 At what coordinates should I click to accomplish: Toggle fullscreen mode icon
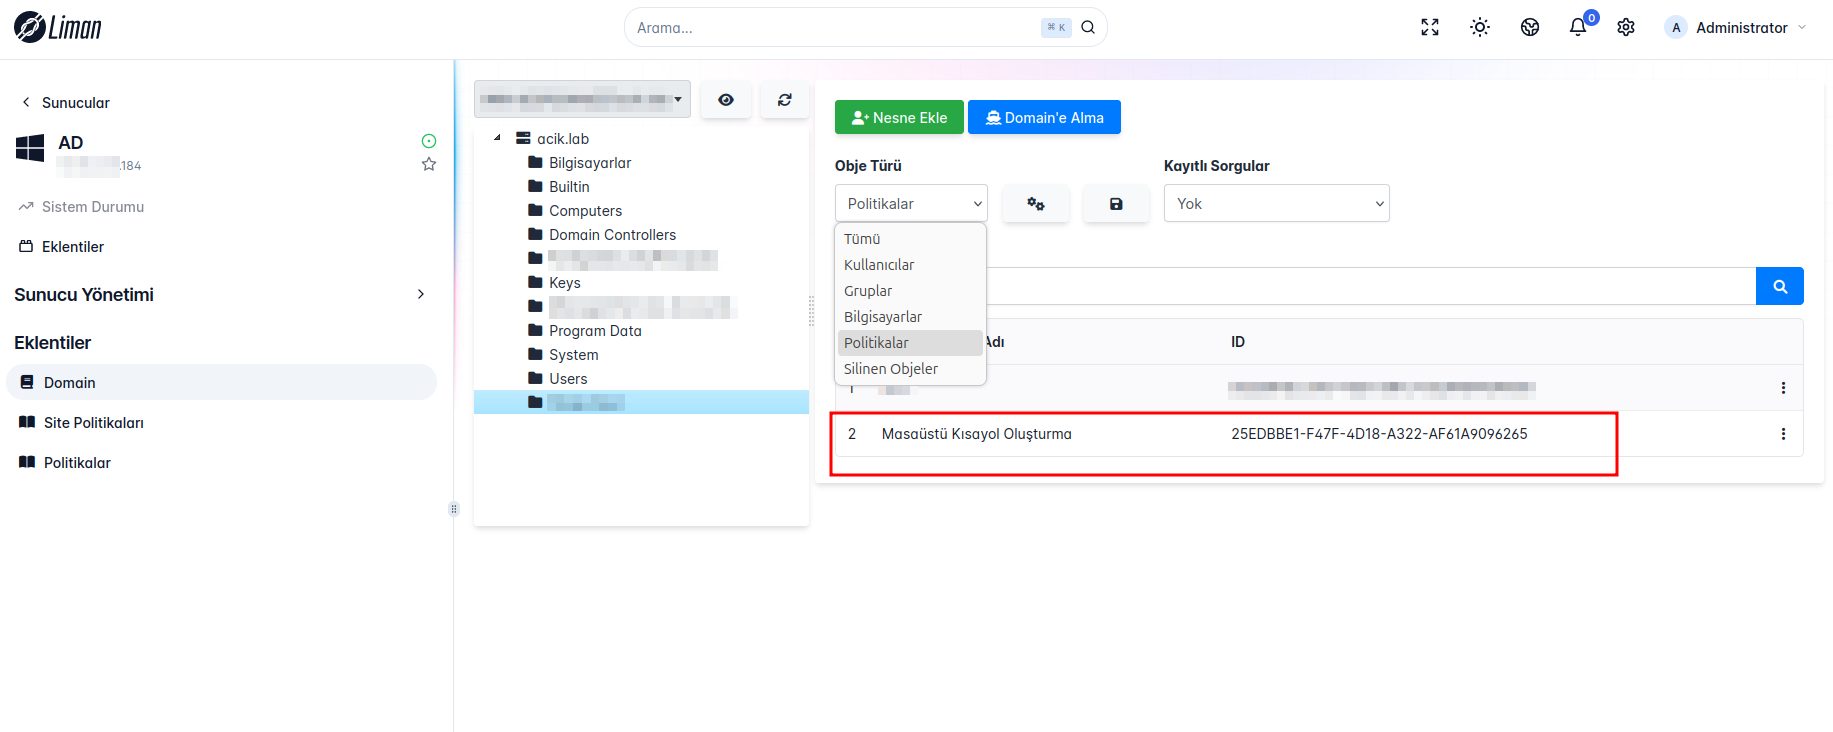(1430, 27)
